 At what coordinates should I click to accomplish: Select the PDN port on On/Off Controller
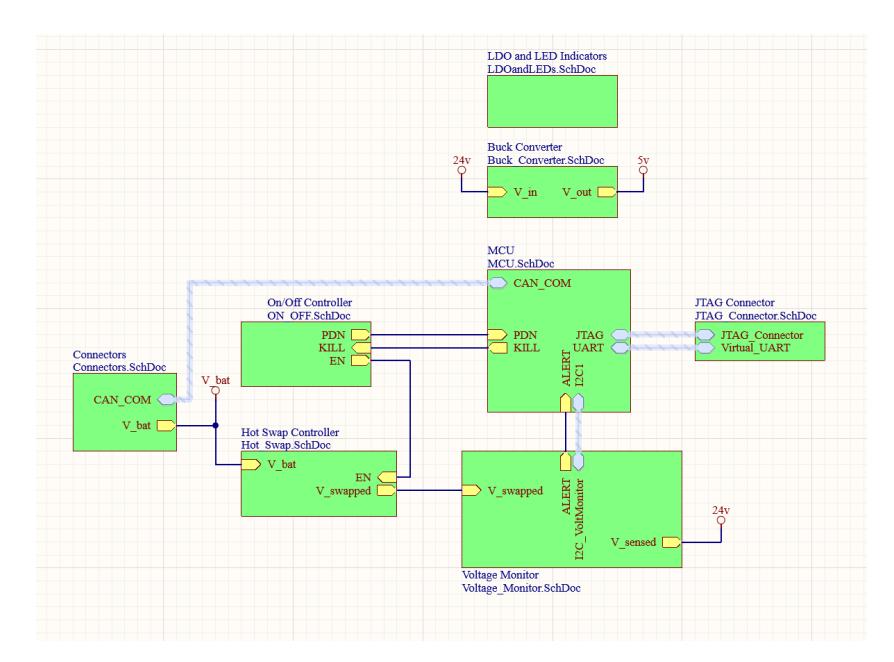pyautogui.click(x=360, y=335)
